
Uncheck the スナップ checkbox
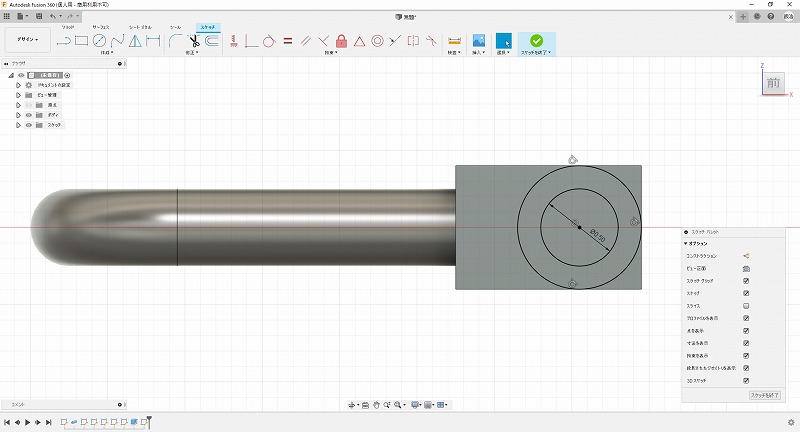pyautogui.click(x=746, y=293)
